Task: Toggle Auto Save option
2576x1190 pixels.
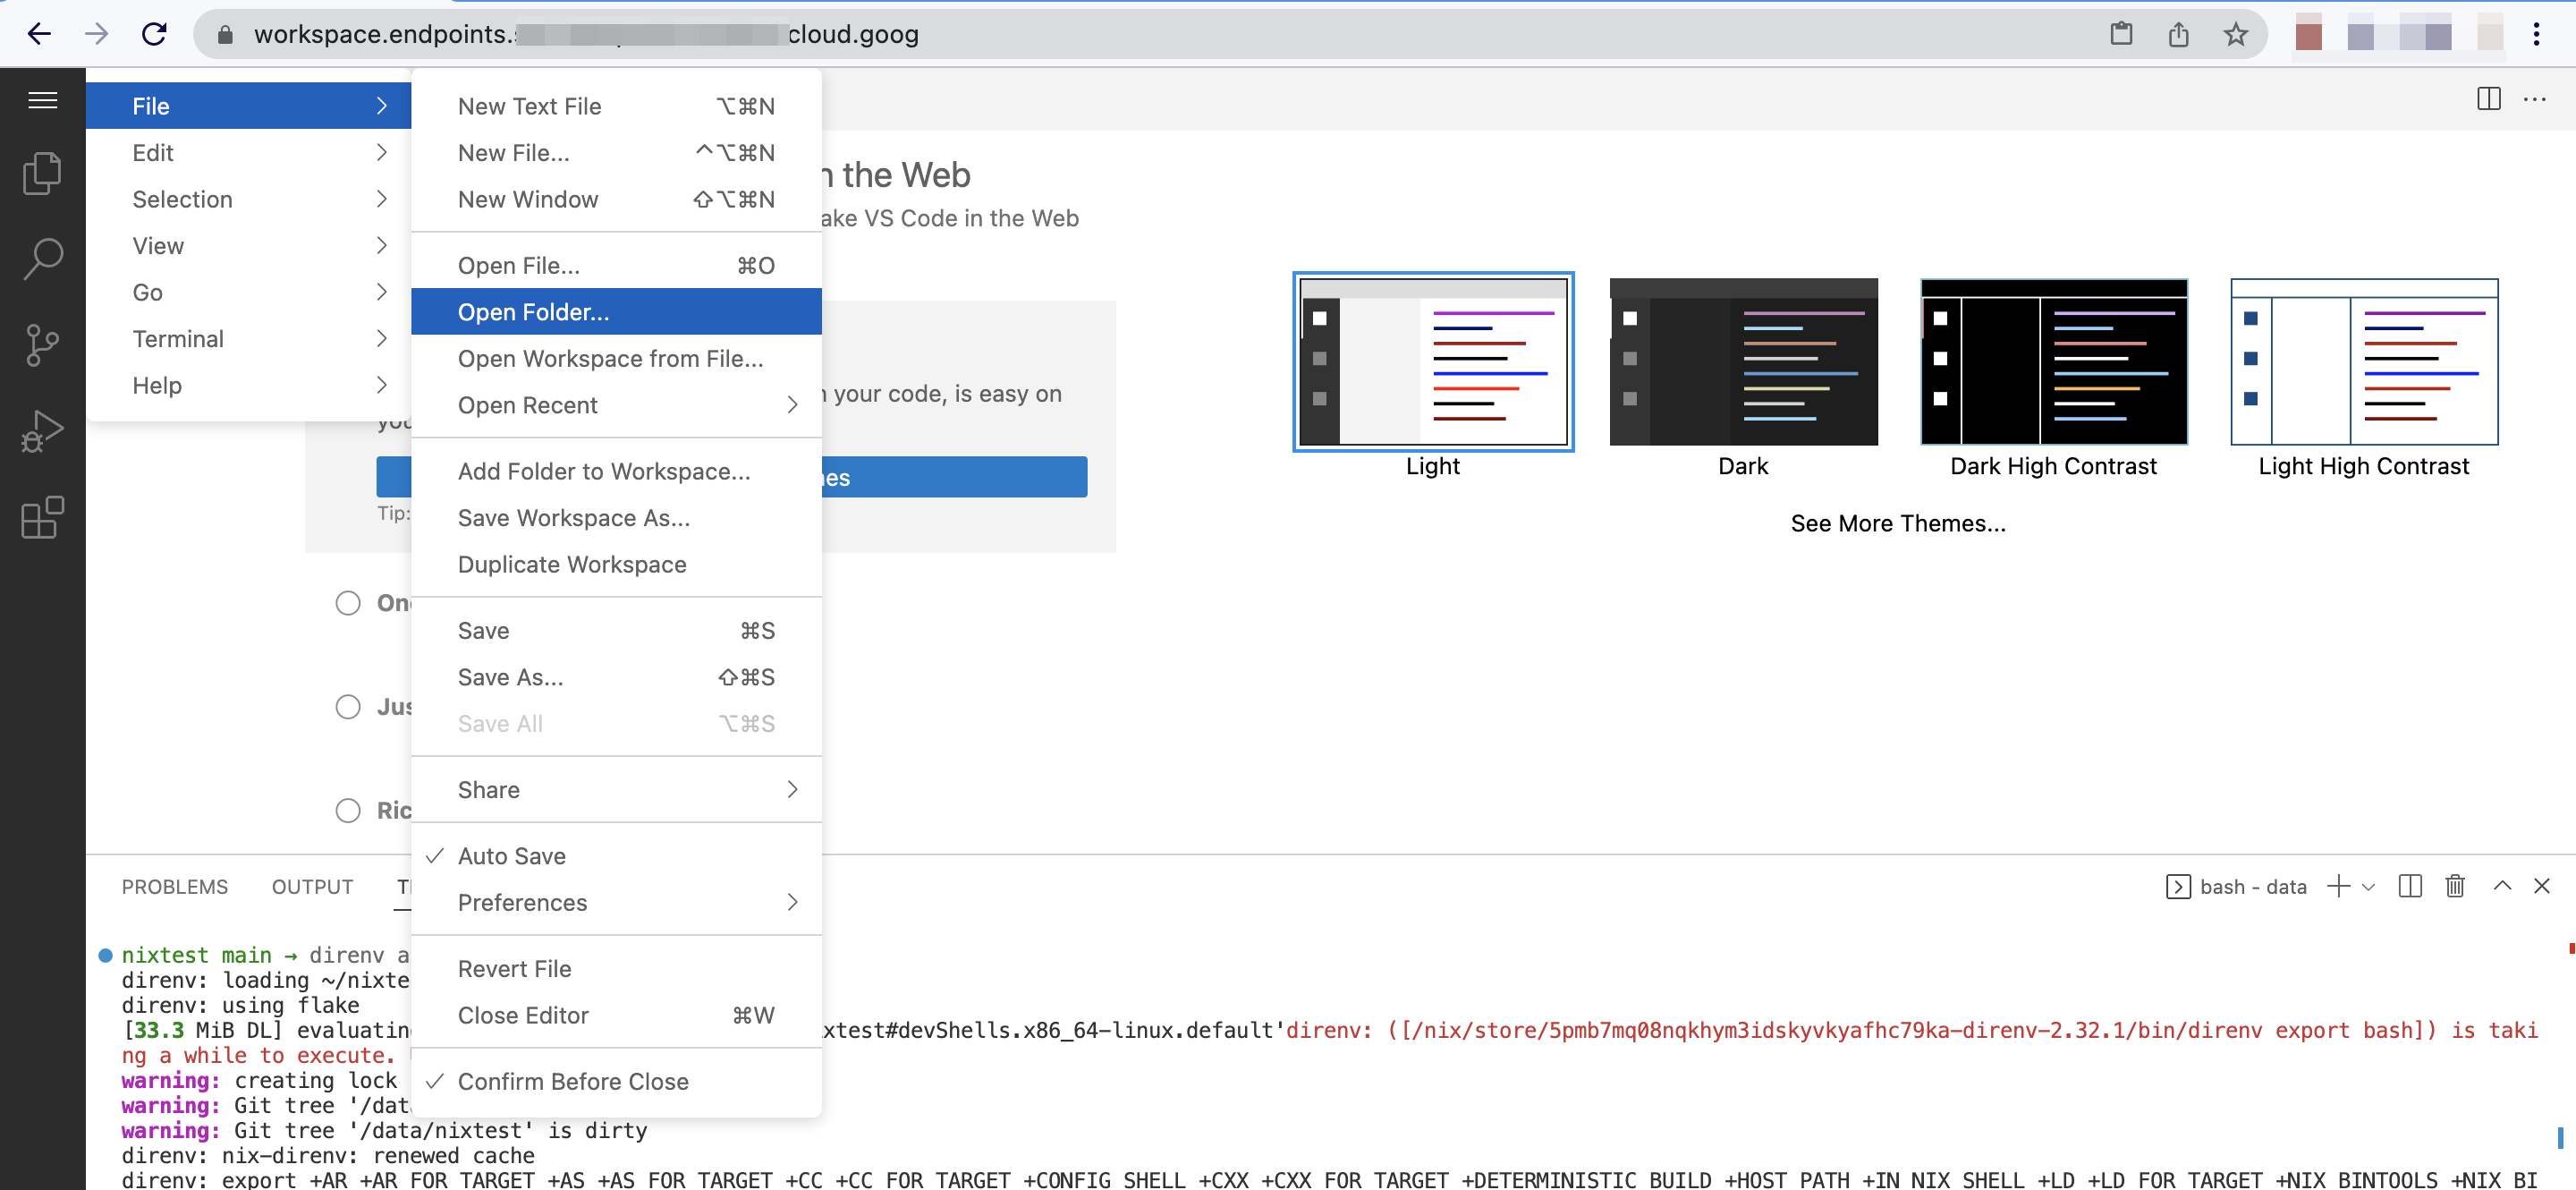Action: pos(512,856)
